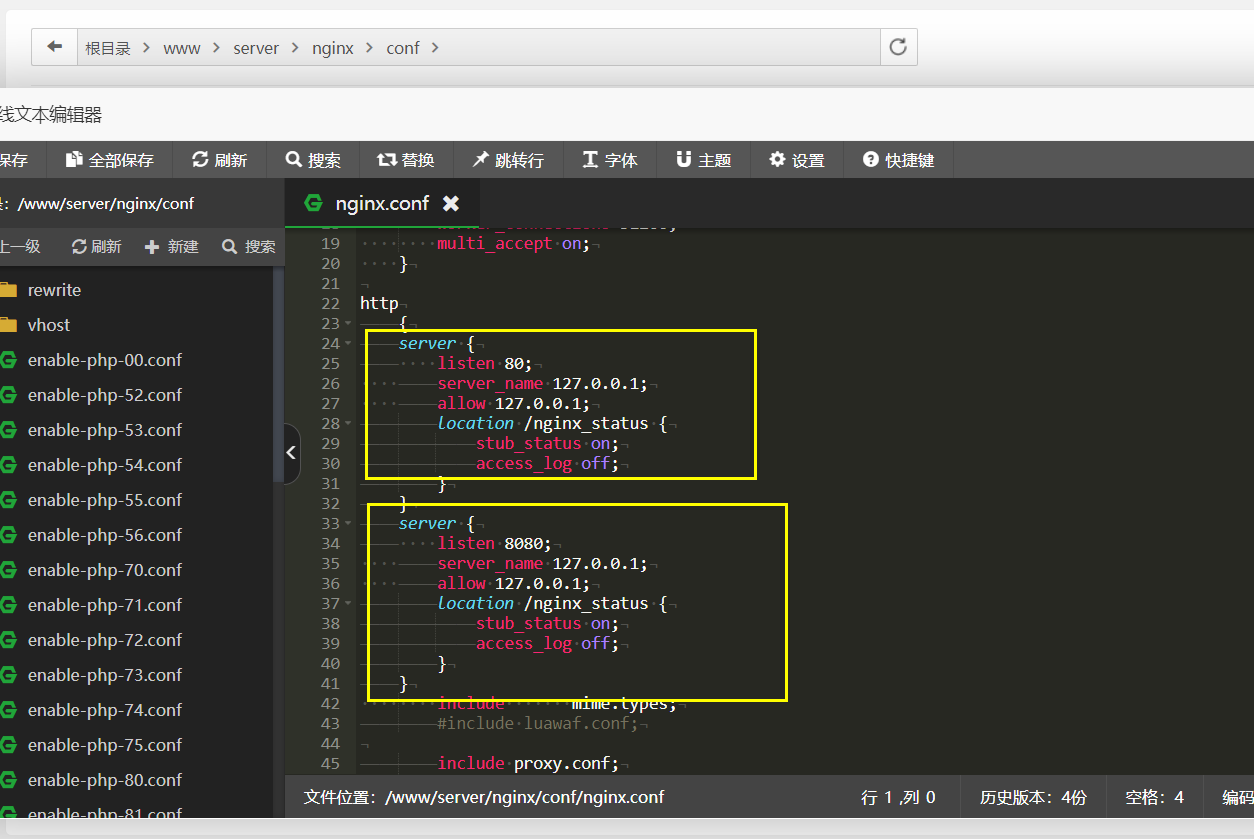Navigate to conf in the breadcrumb

403,48
